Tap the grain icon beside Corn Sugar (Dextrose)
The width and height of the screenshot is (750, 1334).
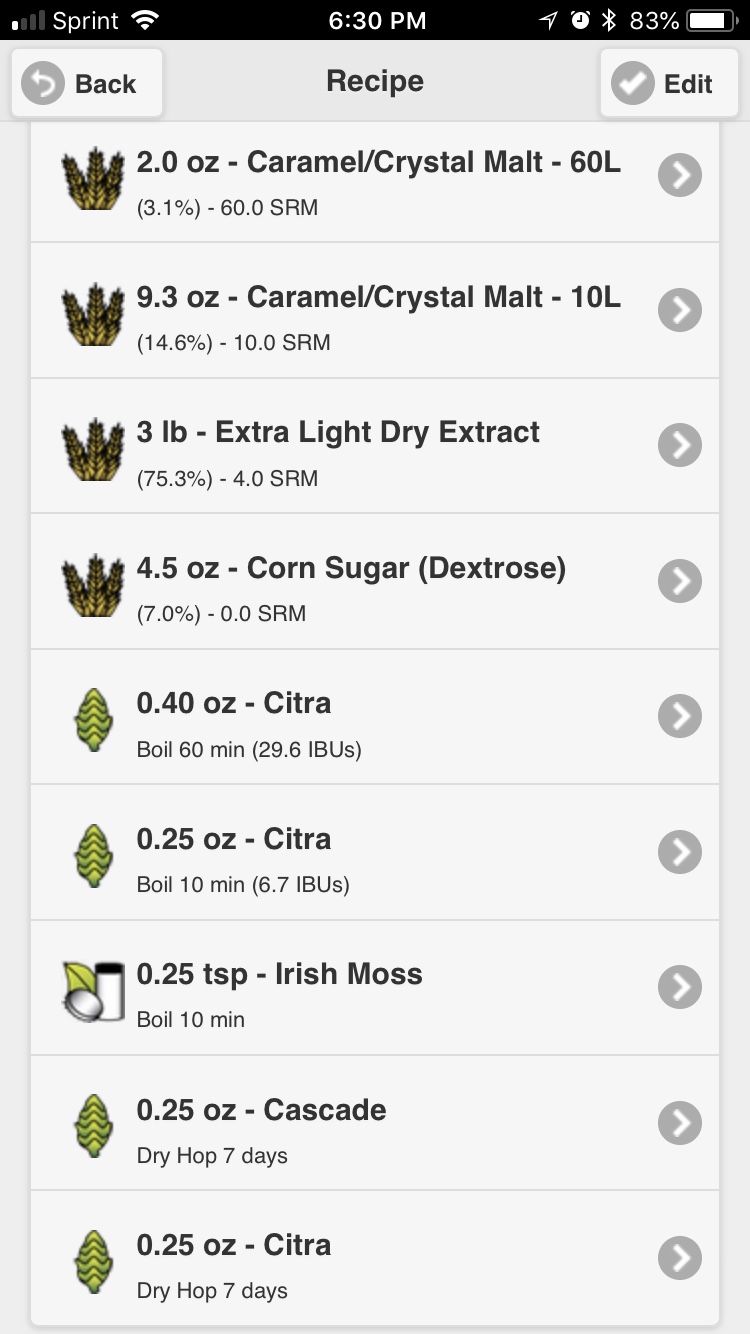86,583
